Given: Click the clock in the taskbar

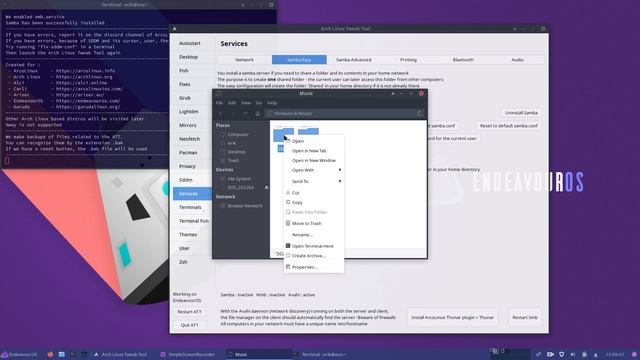Looking at the screenshot, I should (x=614, y=355).
